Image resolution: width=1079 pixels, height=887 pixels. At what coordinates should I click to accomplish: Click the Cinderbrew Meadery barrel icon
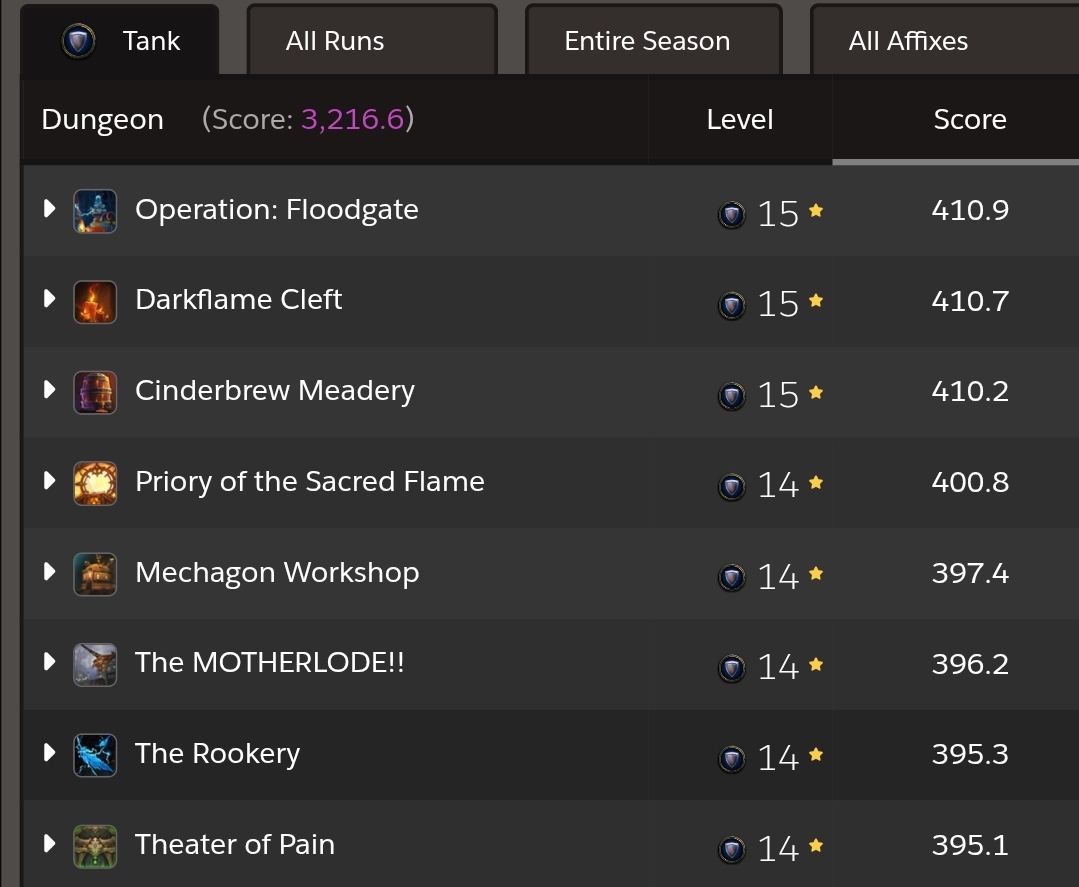[95, 393]
